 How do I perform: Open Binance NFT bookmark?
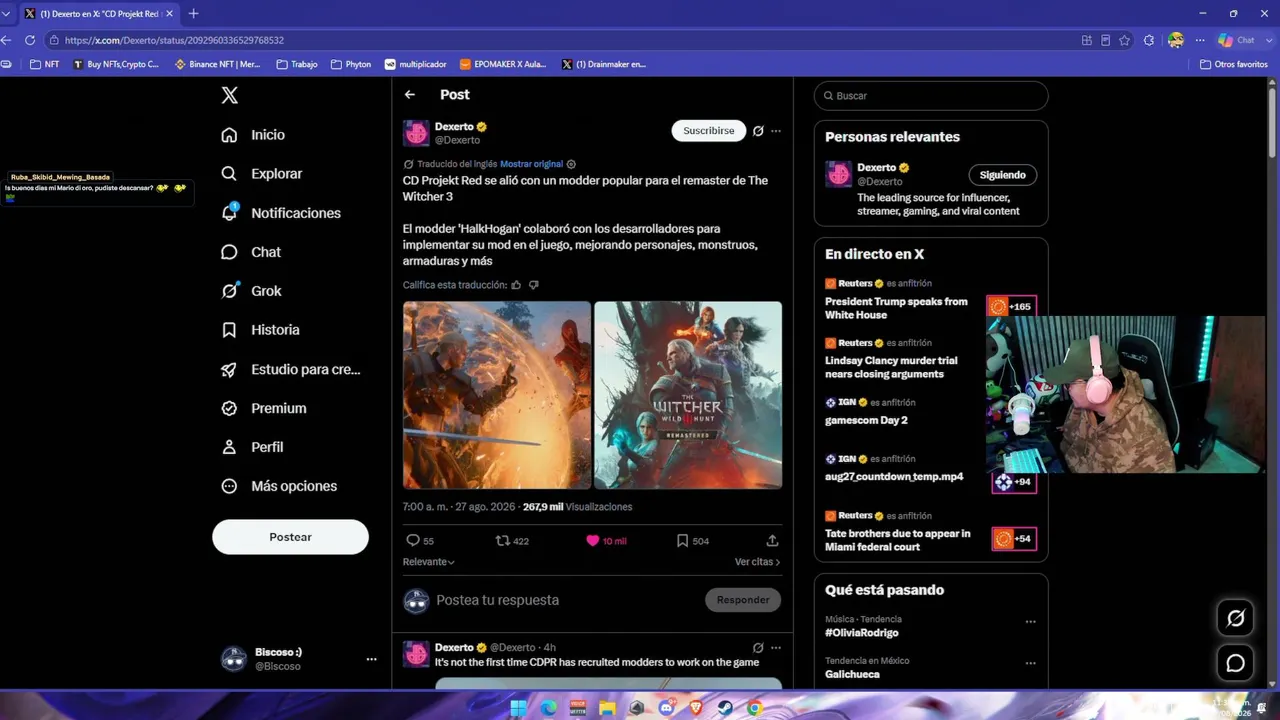217,64
